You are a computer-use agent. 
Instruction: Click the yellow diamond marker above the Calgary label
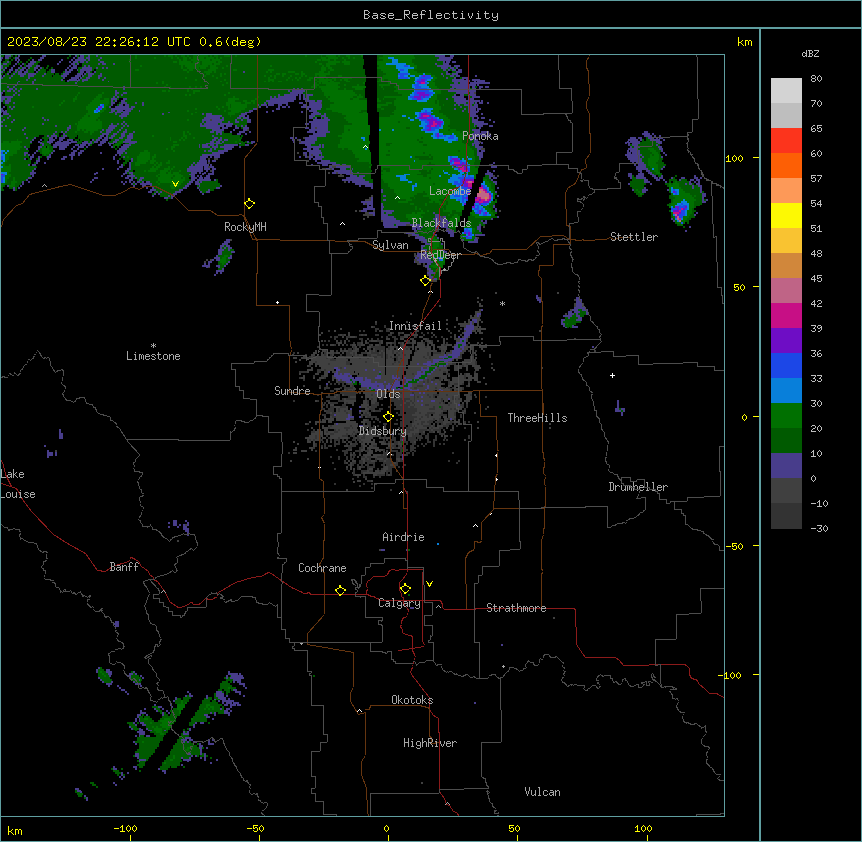coord(405,589)
